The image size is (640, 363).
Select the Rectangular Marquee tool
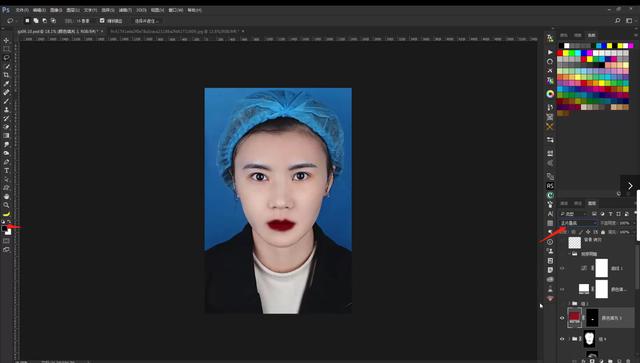[6, 49]
